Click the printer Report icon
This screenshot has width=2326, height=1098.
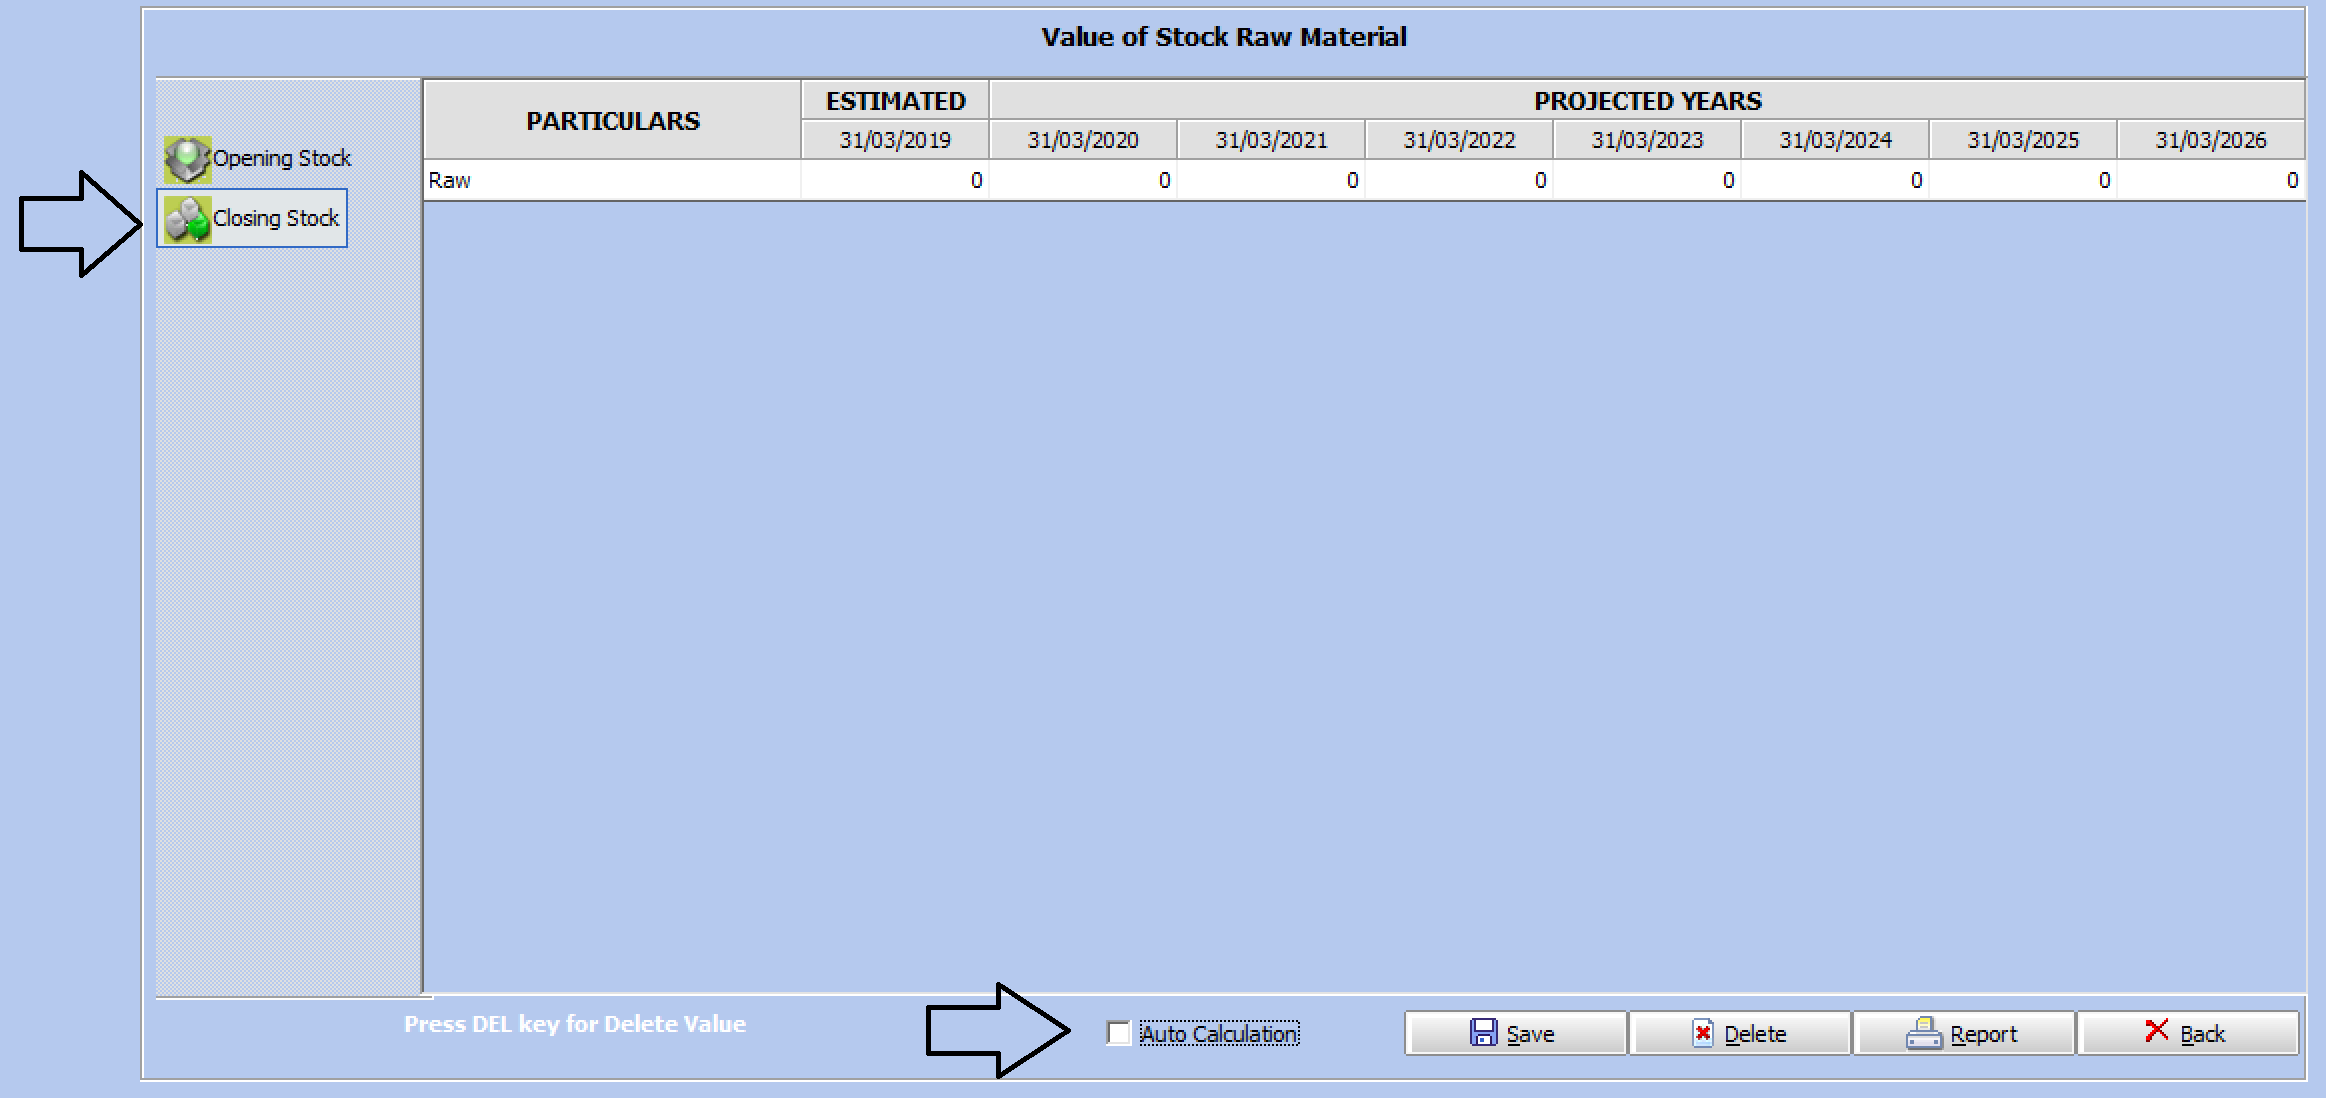click(x=1923, y=1032)
